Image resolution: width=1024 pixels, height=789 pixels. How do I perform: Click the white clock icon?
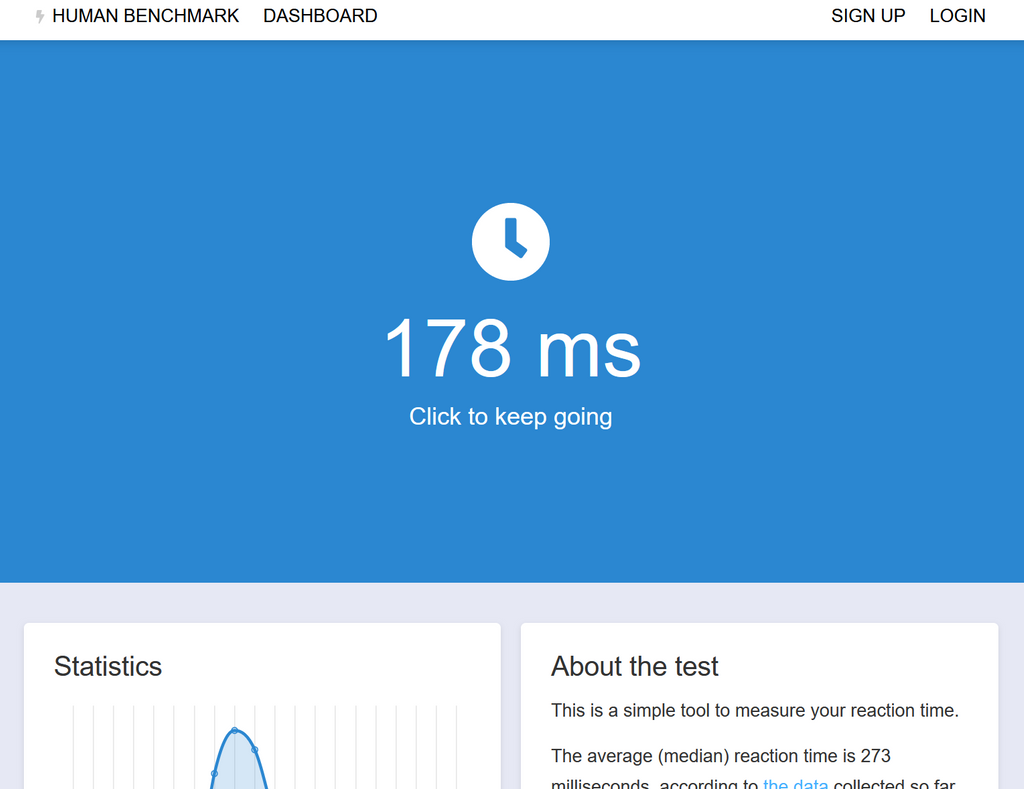click(510, 242)
